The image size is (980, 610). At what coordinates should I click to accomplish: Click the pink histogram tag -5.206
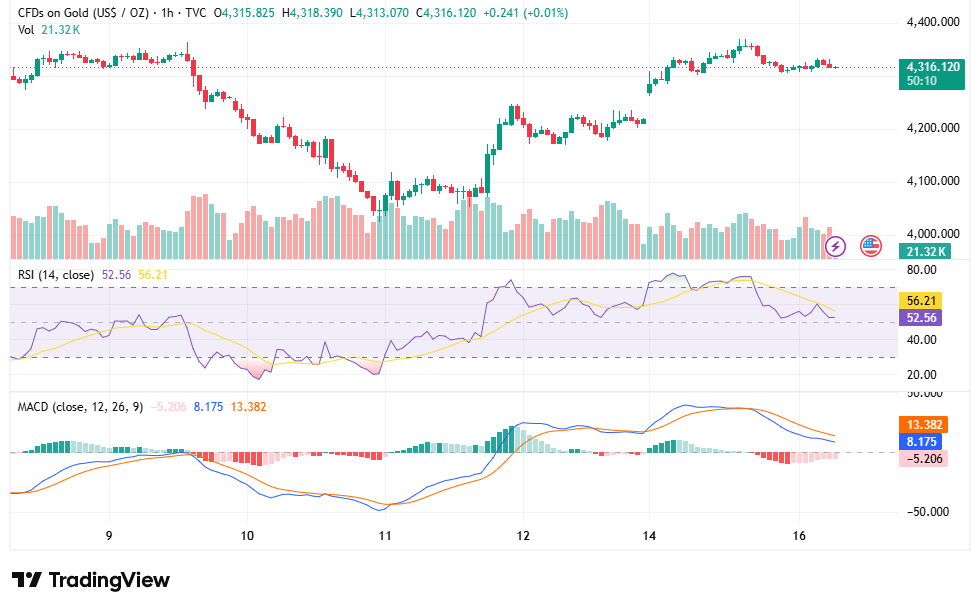[924, 459]
